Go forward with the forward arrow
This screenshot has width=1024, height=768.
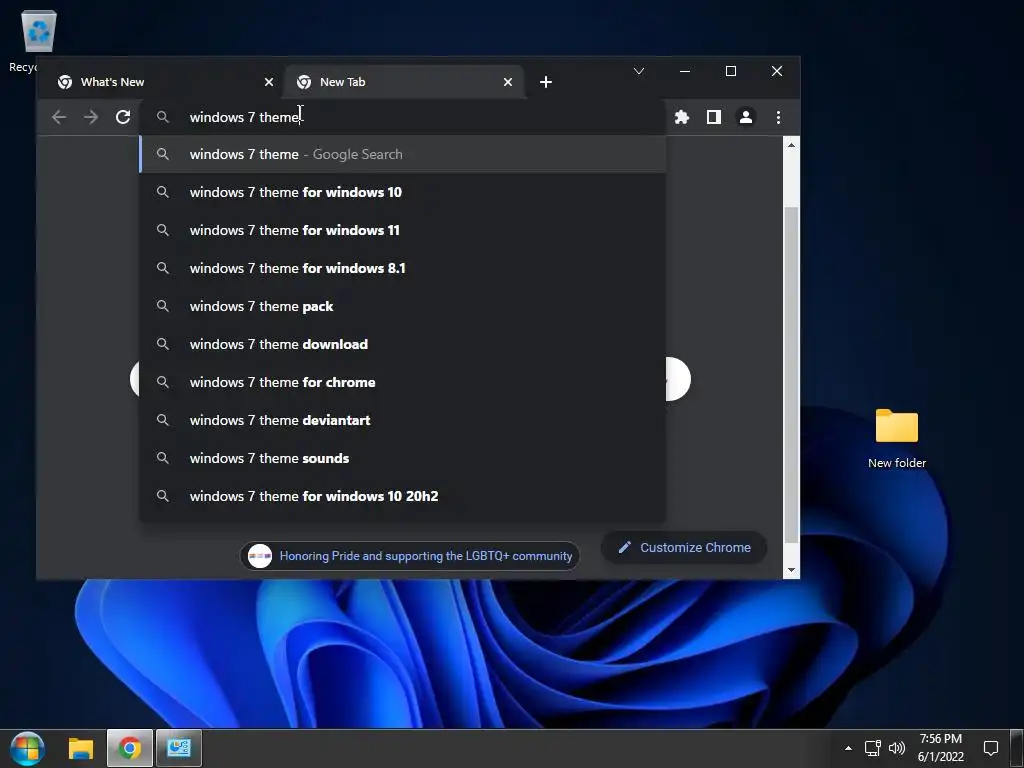click(x=91, y=117)
